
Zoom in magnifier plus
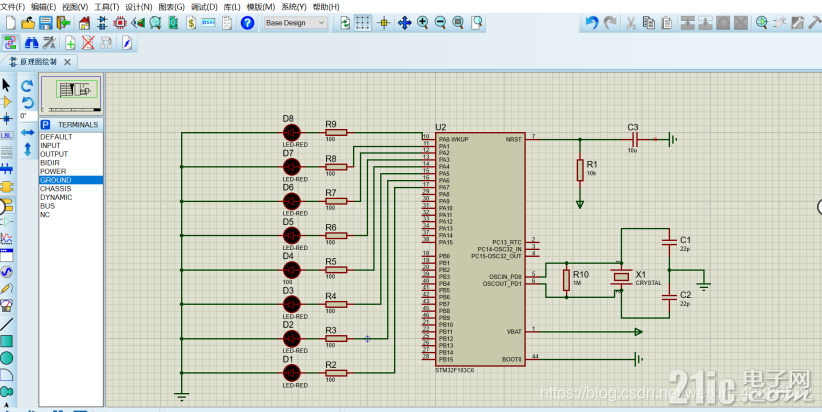pos(423,23)
